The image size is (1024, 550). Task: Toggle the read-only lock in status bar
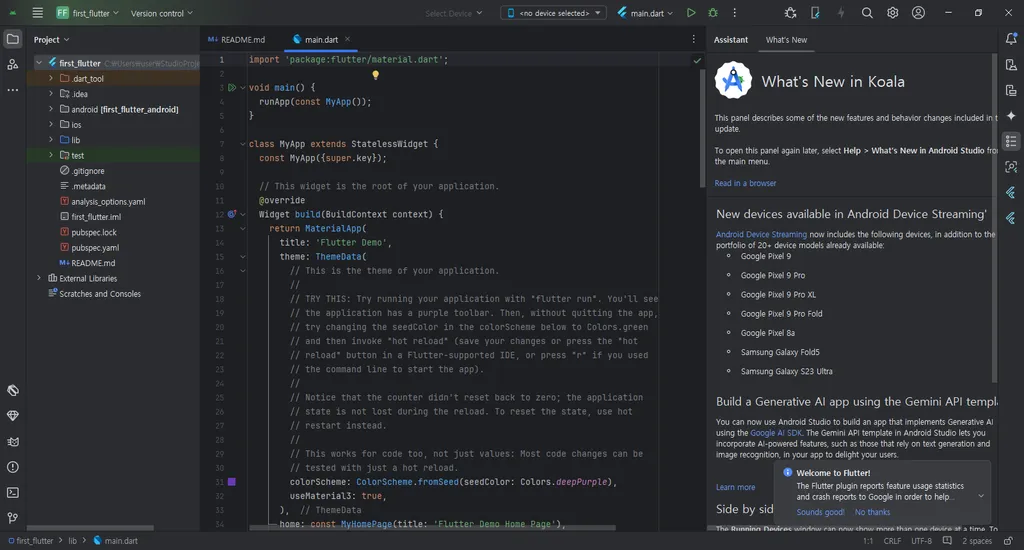point(1008,541)
